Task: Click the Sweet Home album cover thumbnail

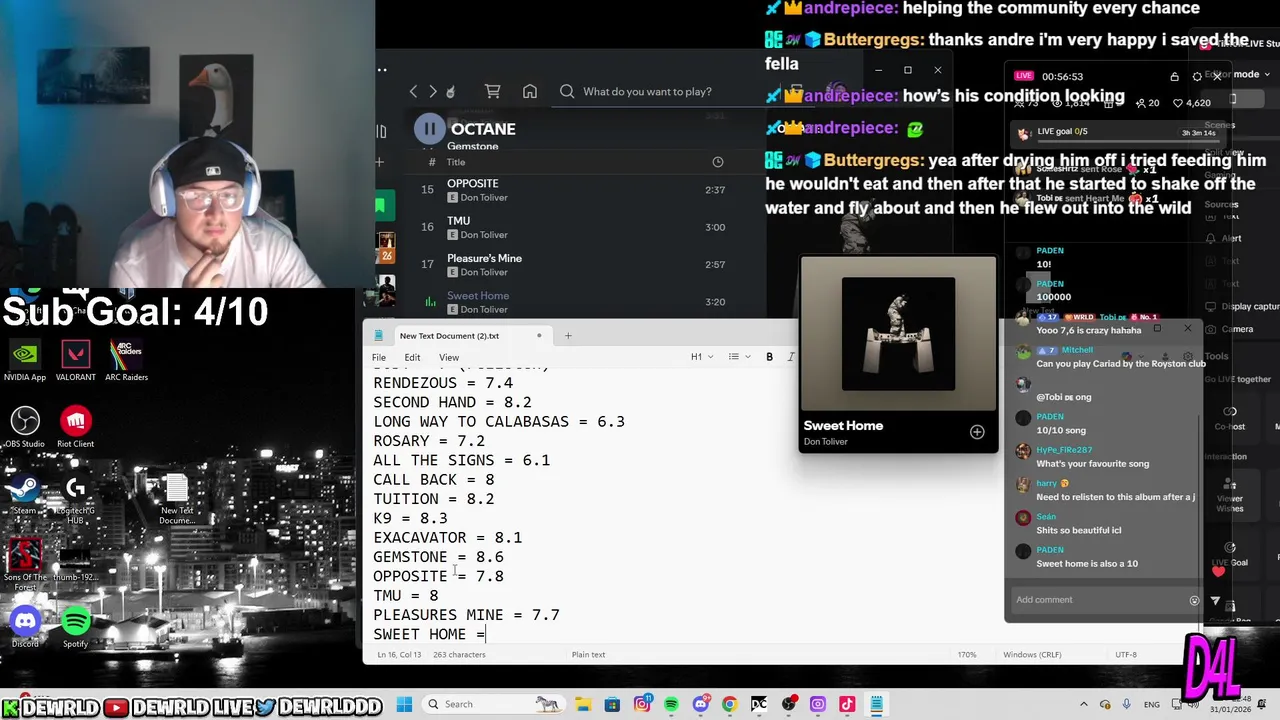Action: tap(898, 334)
